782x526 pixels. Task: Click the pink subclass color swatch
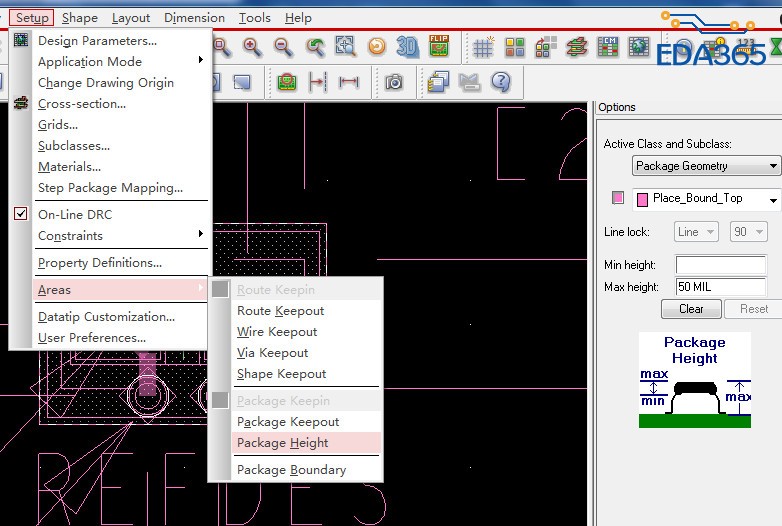pyautogui.click(x=618, y=198)
